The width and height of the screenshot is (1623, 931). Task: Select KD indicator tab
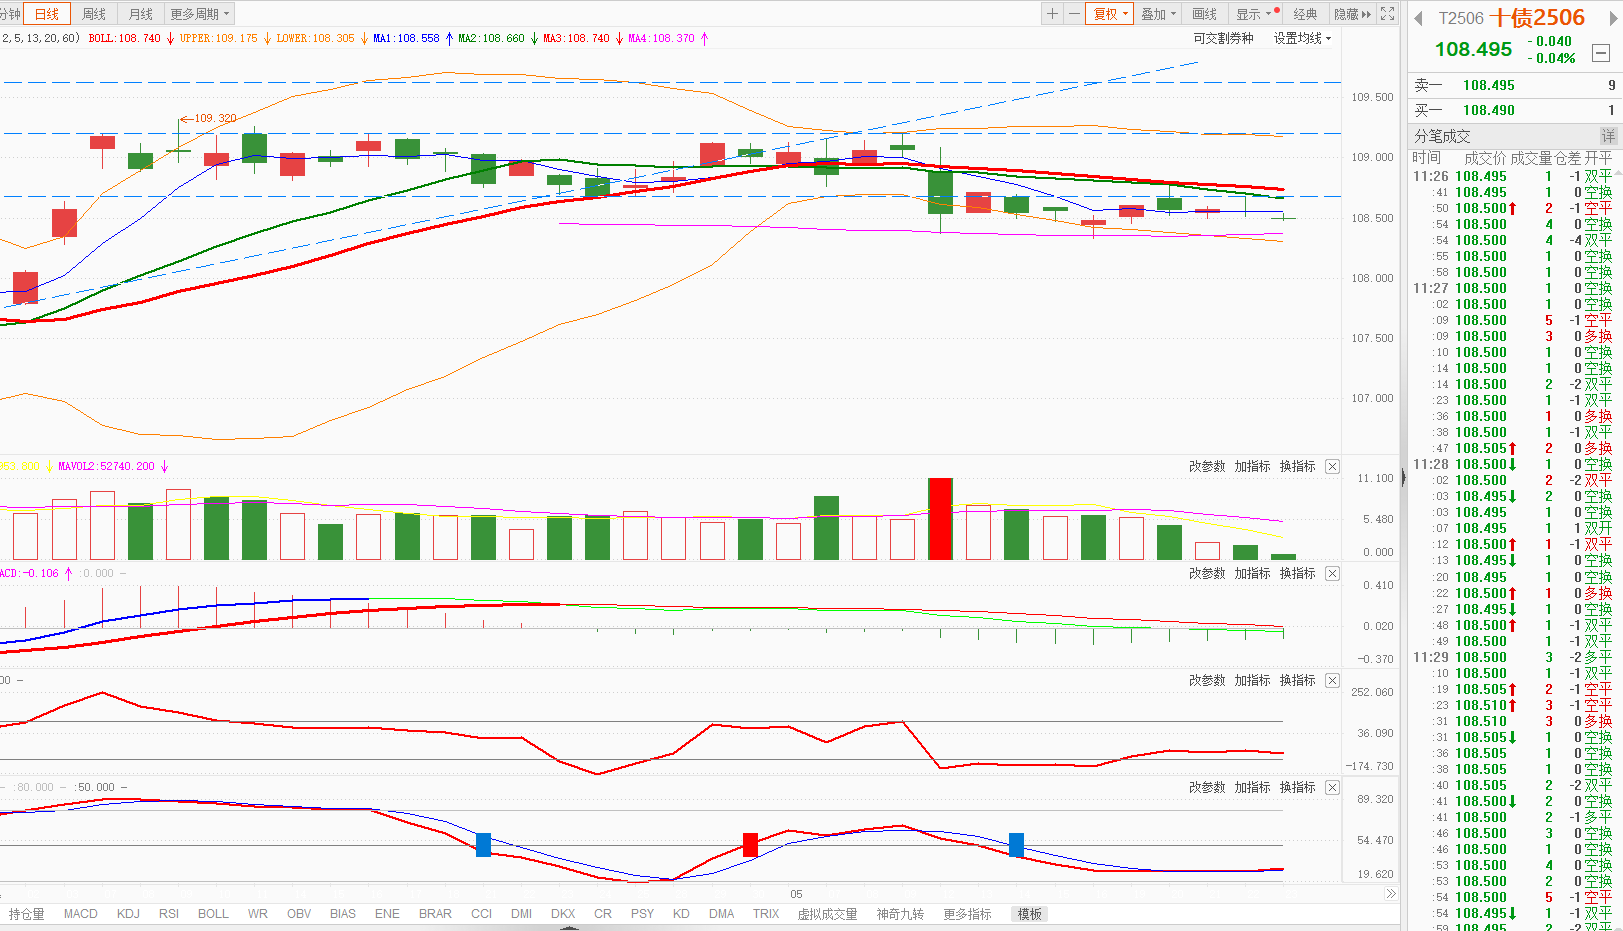click(x=681, y=914)
